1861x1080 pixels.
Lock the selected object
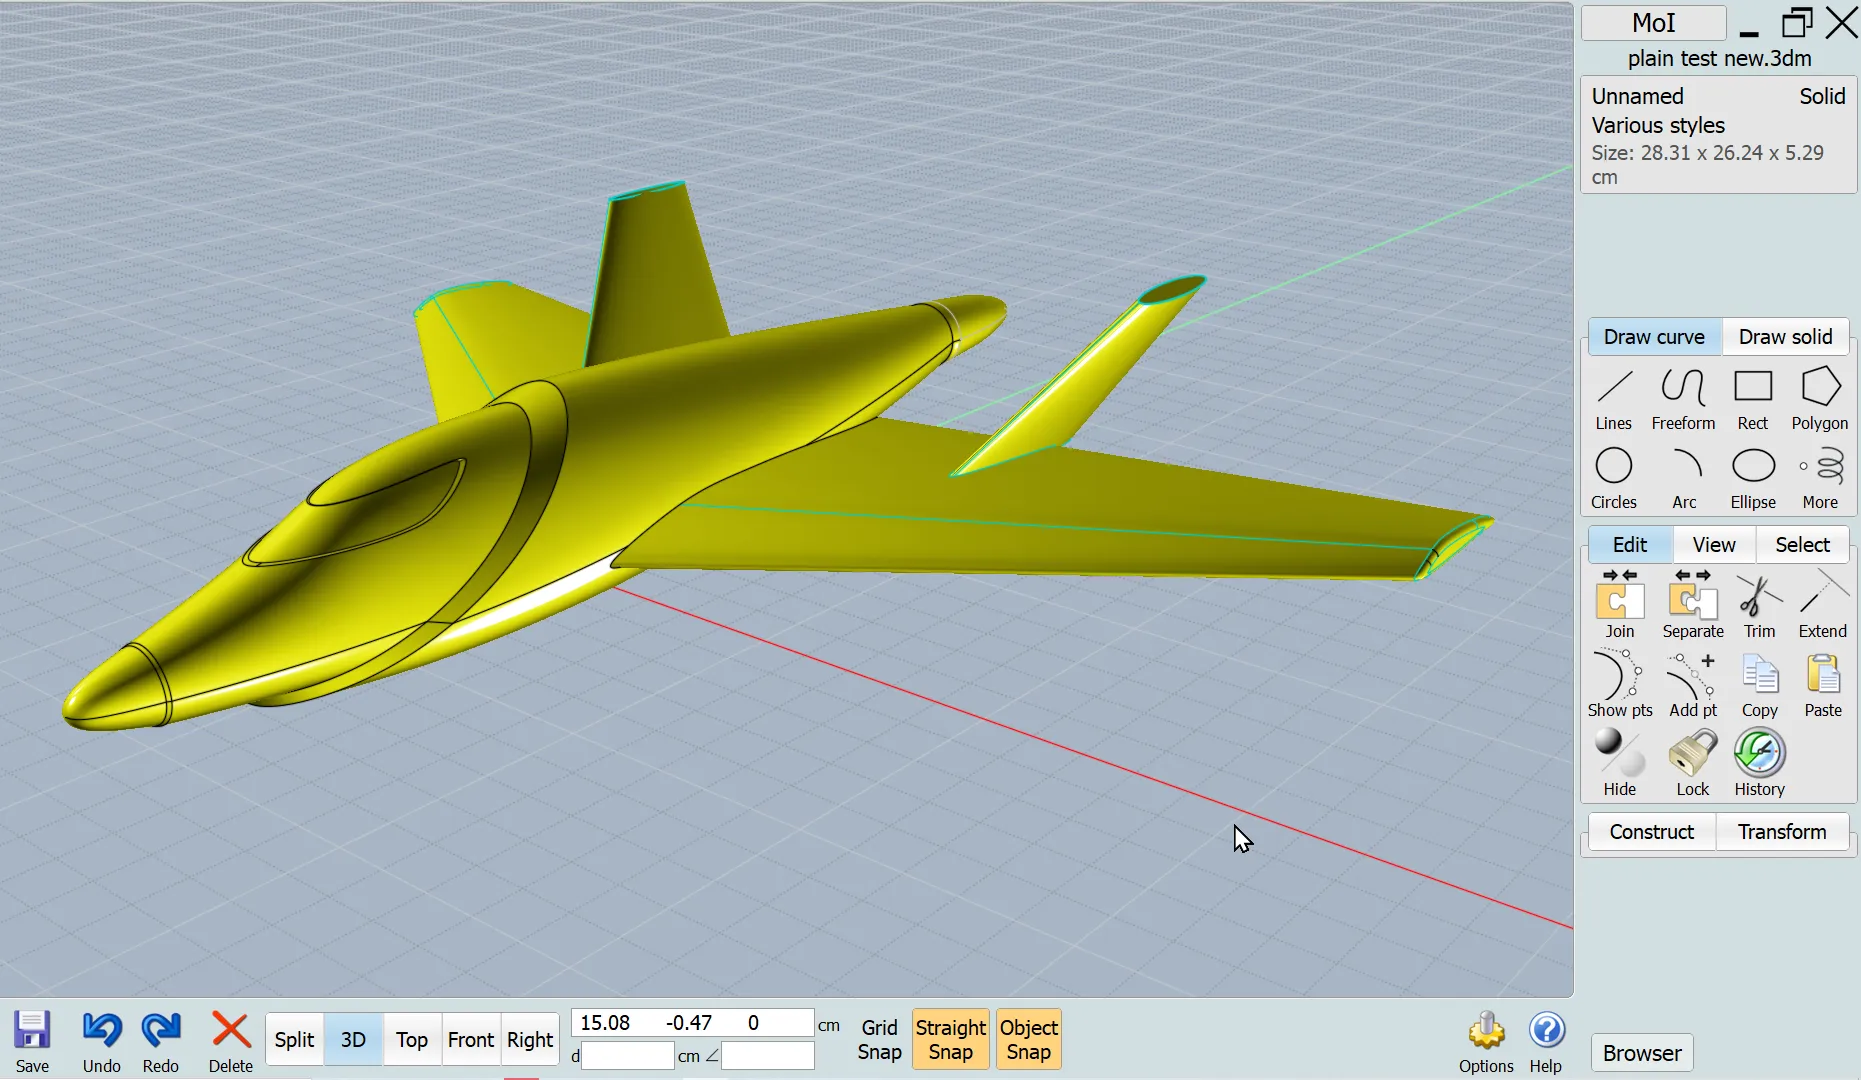point(1692,762)
